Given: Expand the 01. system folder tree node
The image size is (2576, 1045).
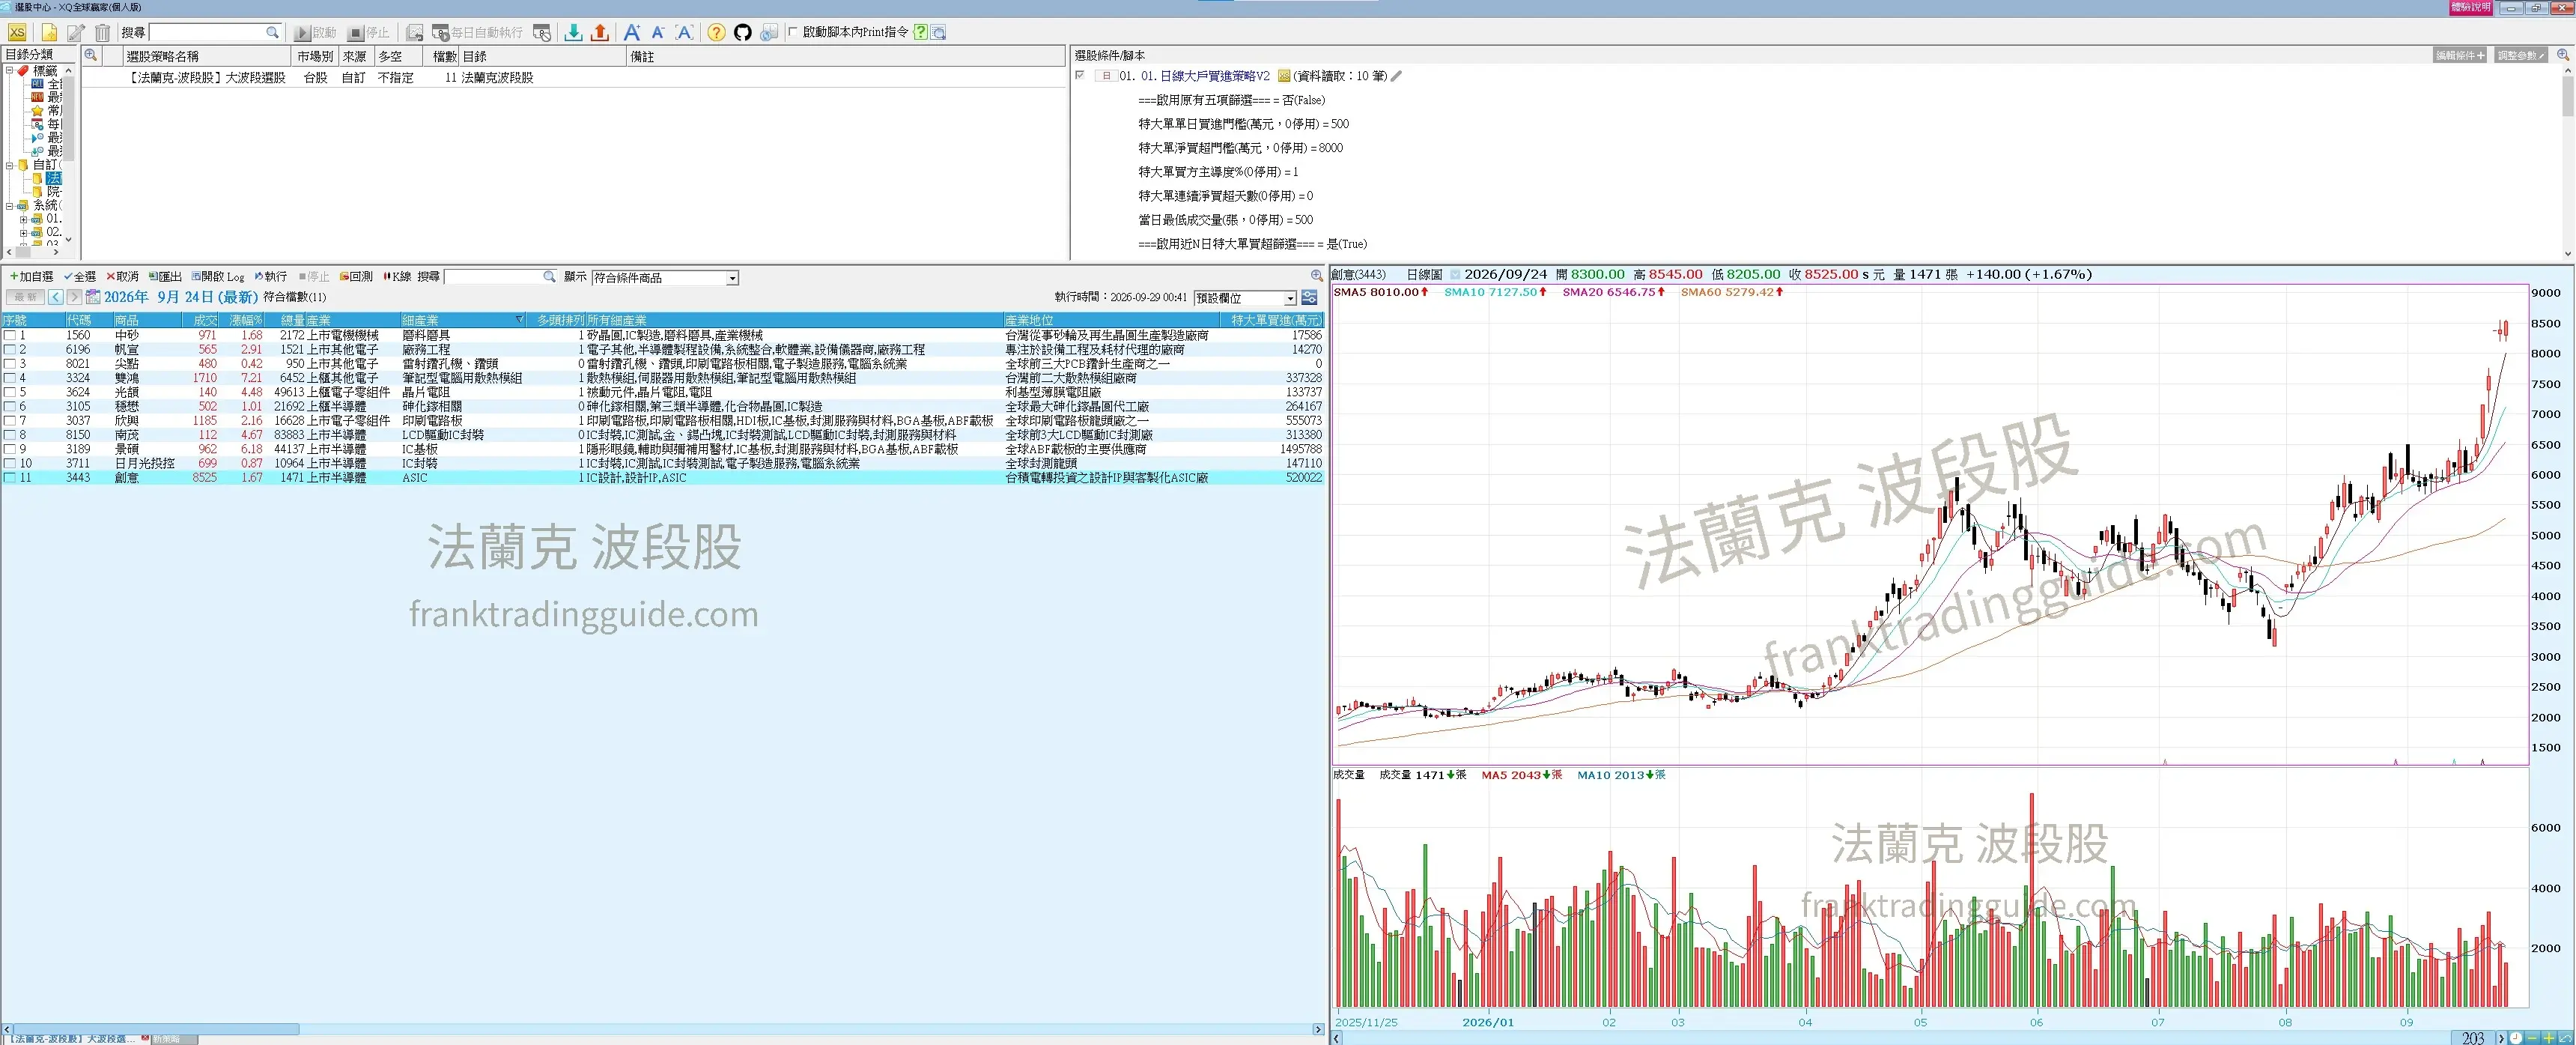Looking at the screenshot, I should [x=23, y=219].
